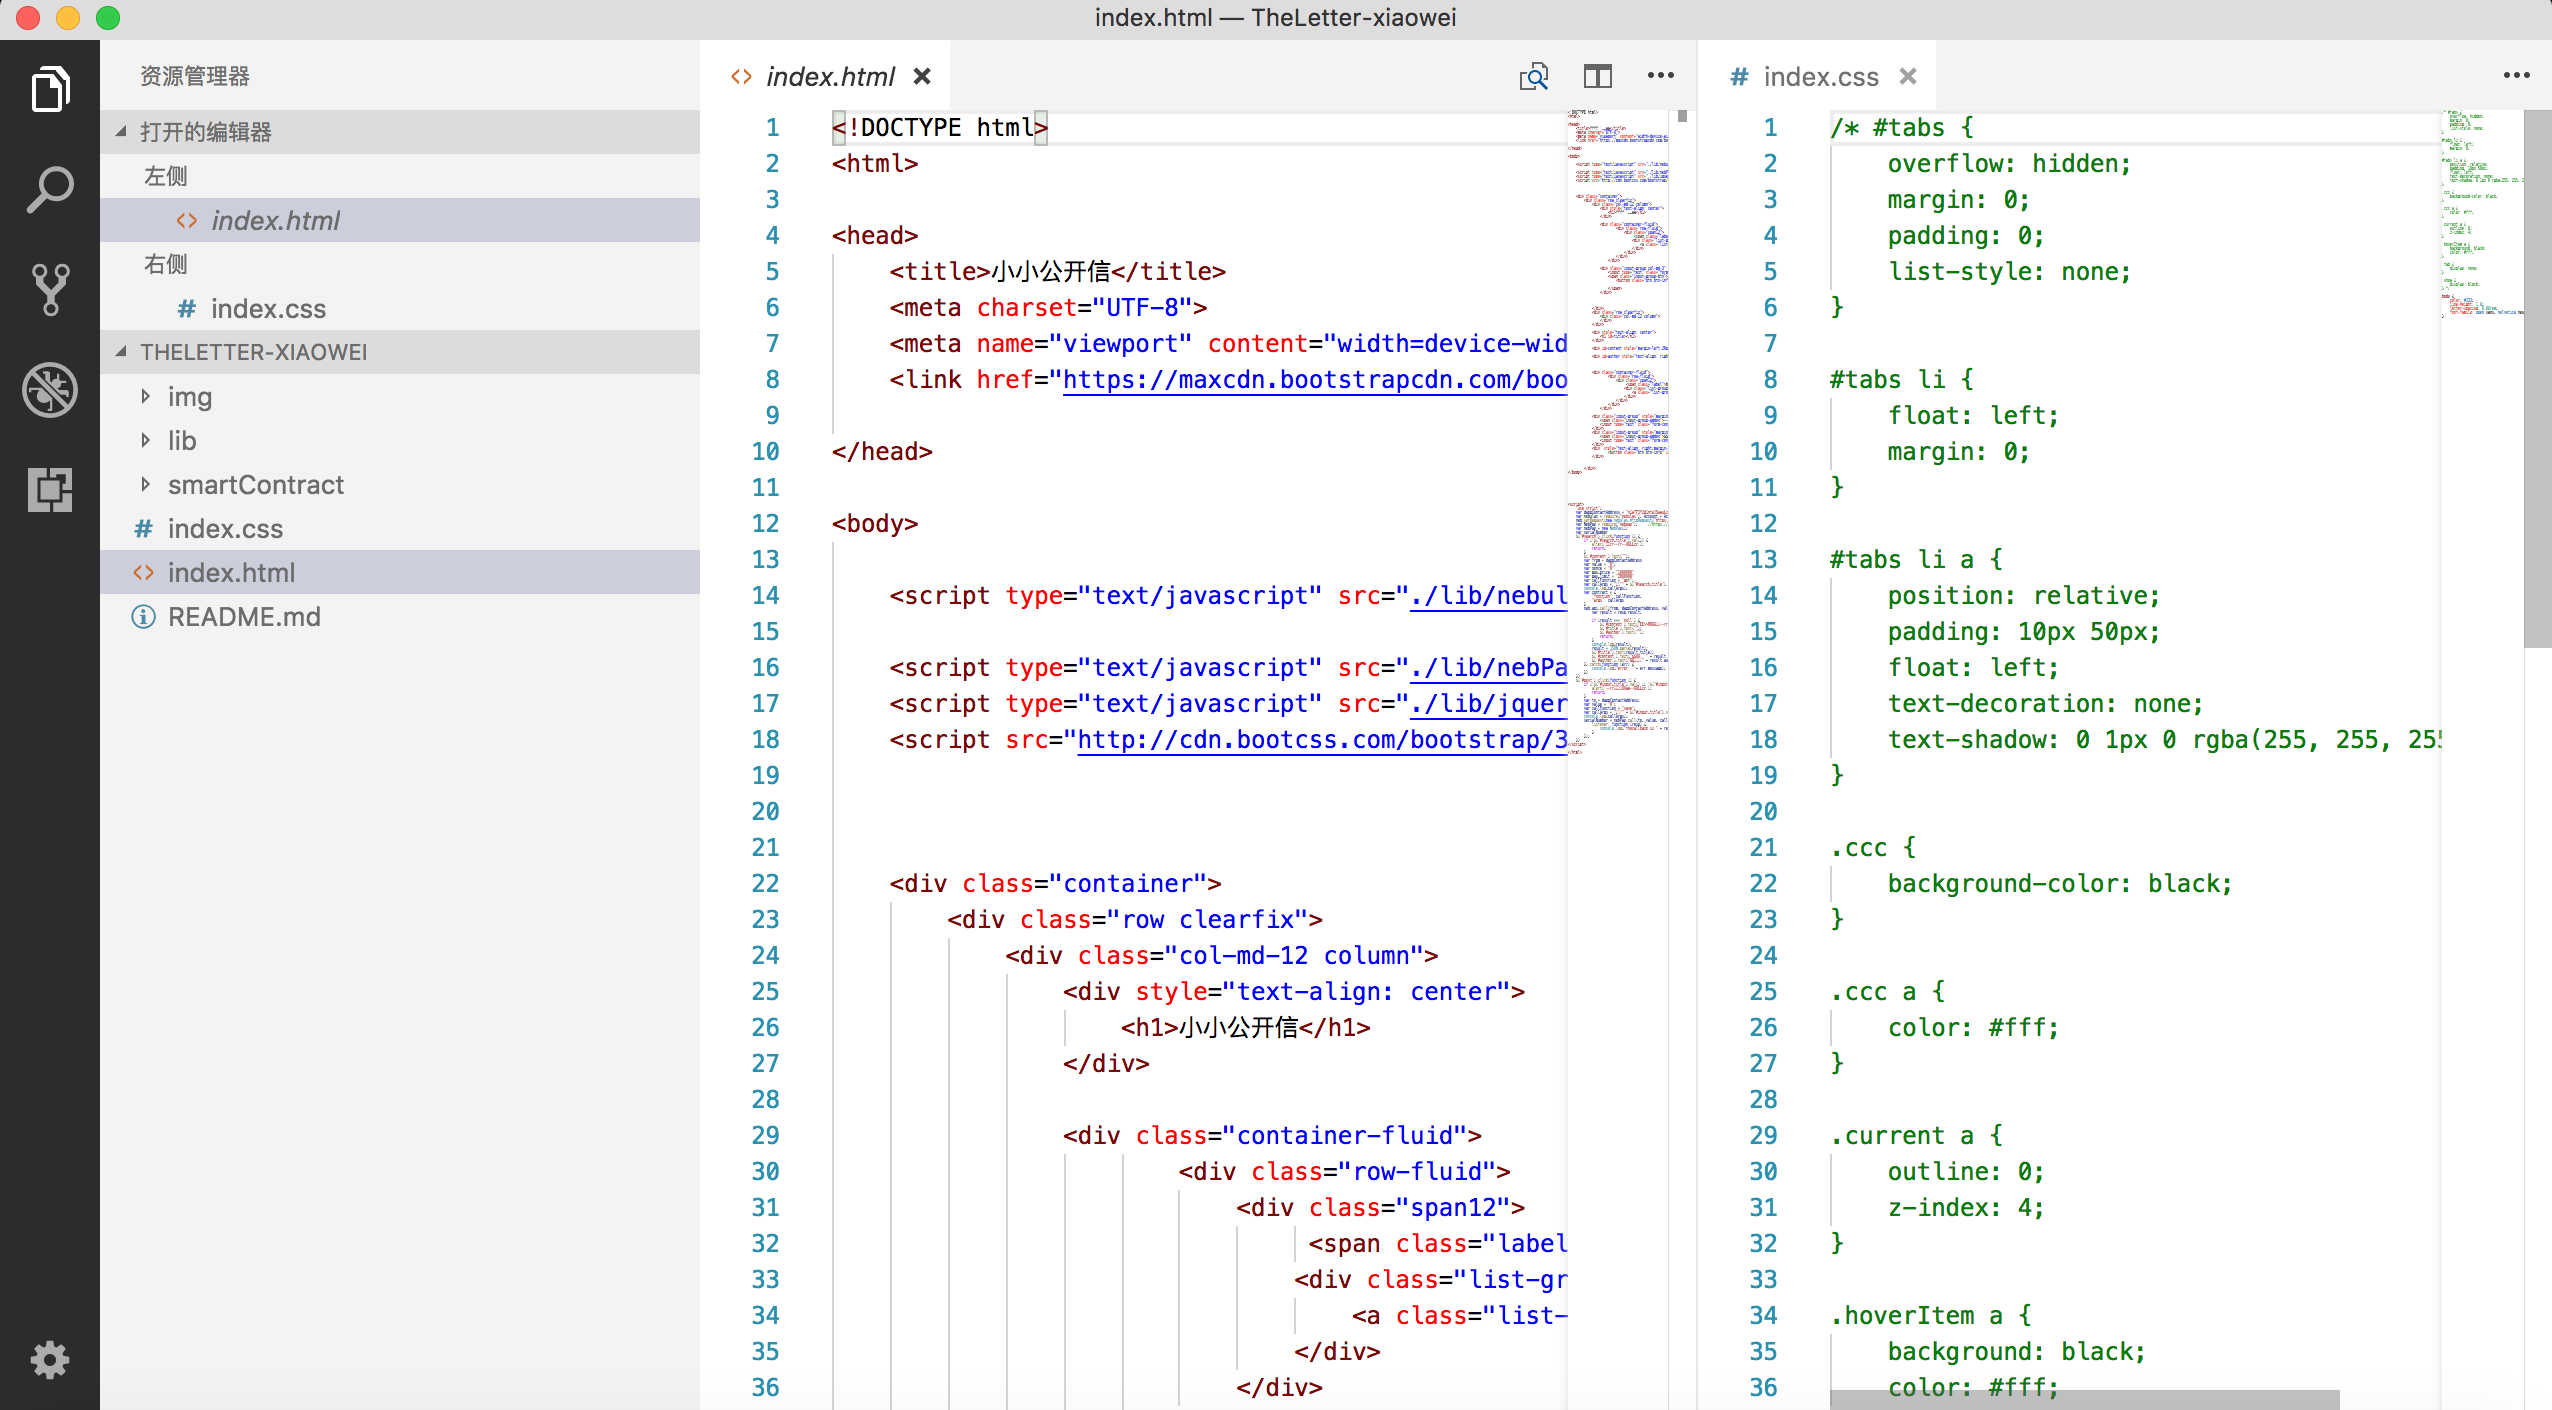Open right editor group's more actions menu
The width and height of the screenshot is (2552, 1410).
[x=2516, y=77]
